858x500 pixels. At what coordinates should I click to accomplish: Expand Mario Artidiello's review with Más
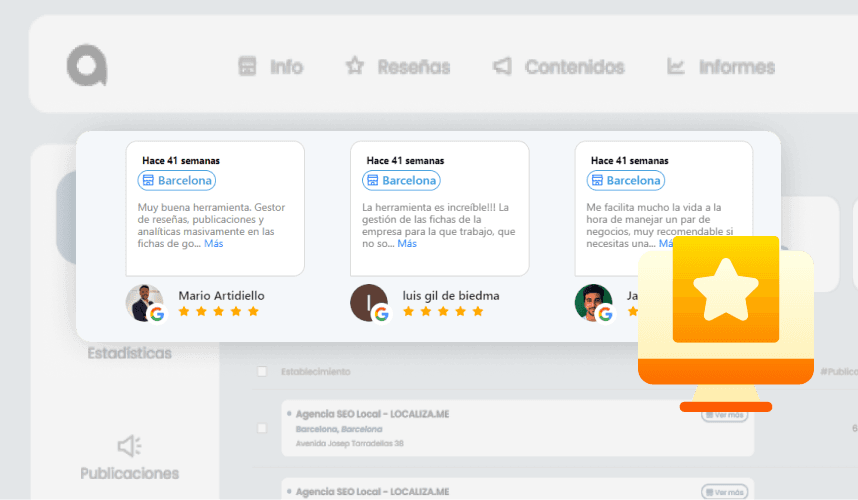[x=213, y=243]
